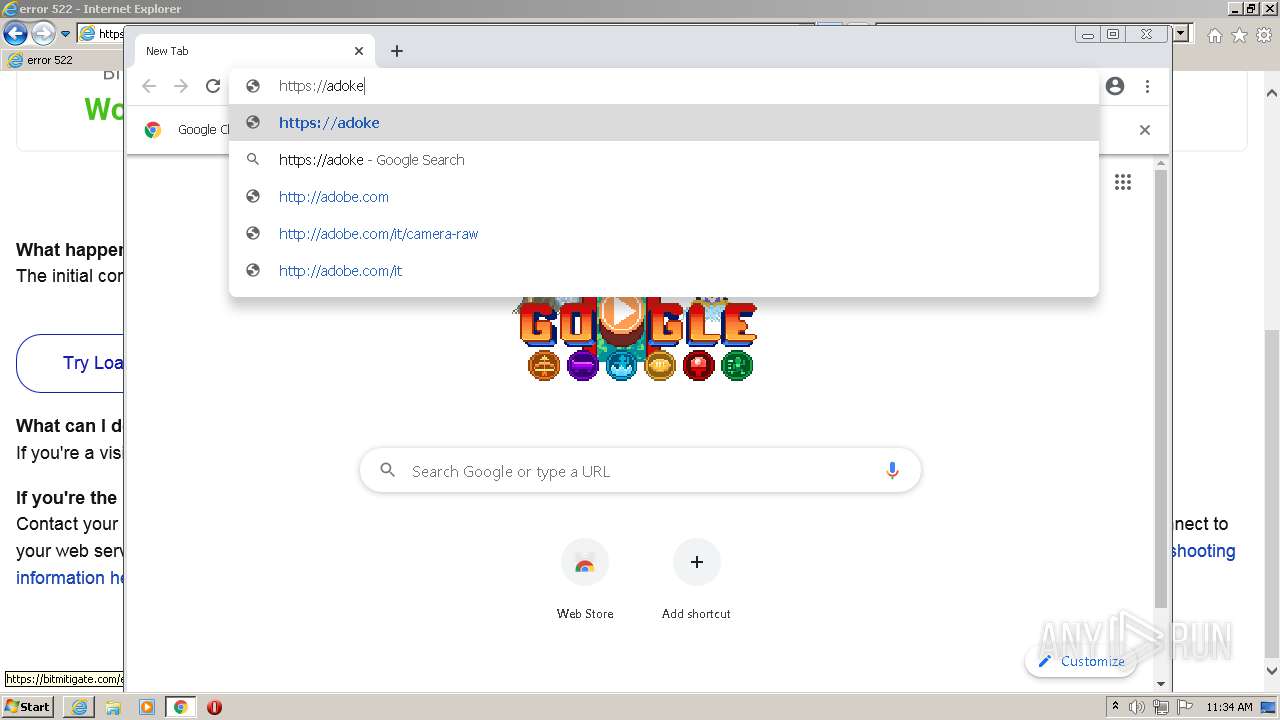The height and width of the screenshot is (720, 1280).
Task: Click the Chrome address bar text
Action: (321, 86)
